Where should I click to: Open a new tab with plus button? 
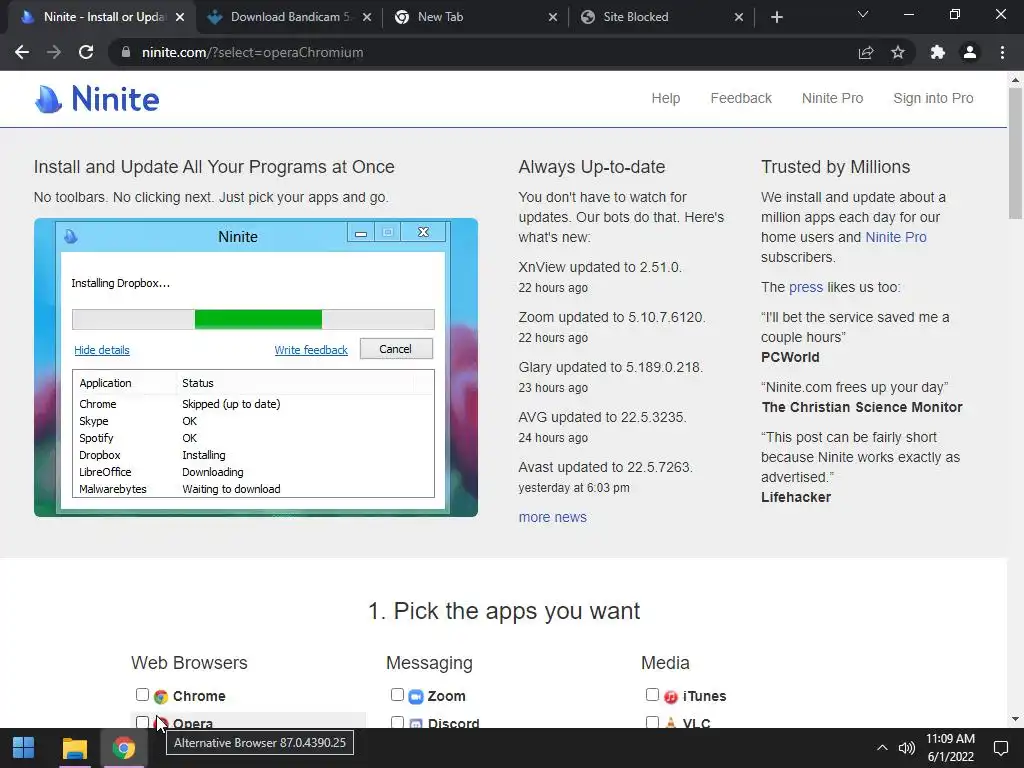point(776,17)
